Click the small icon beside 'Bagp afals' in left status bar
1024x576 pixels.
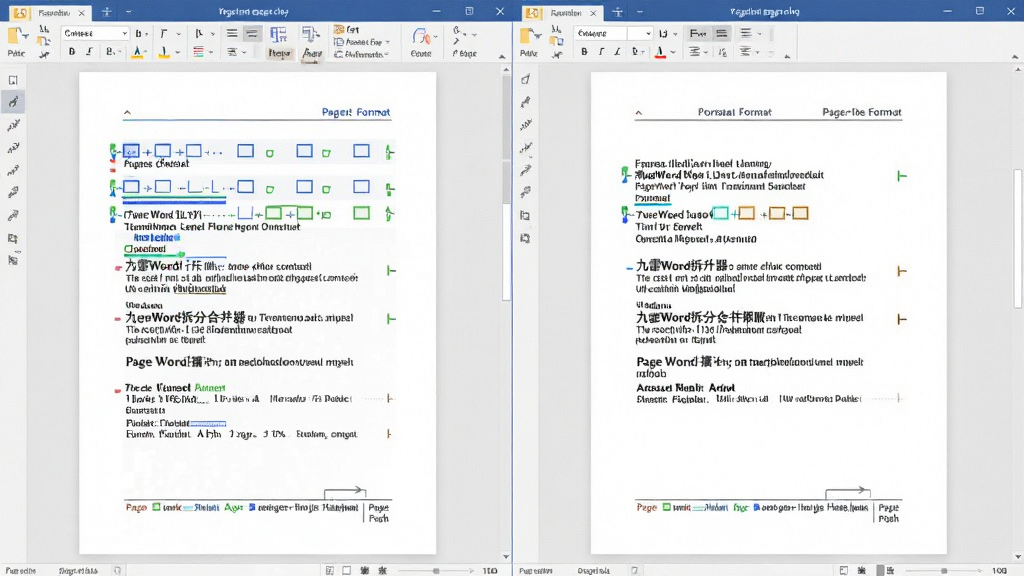coord(117,570)
